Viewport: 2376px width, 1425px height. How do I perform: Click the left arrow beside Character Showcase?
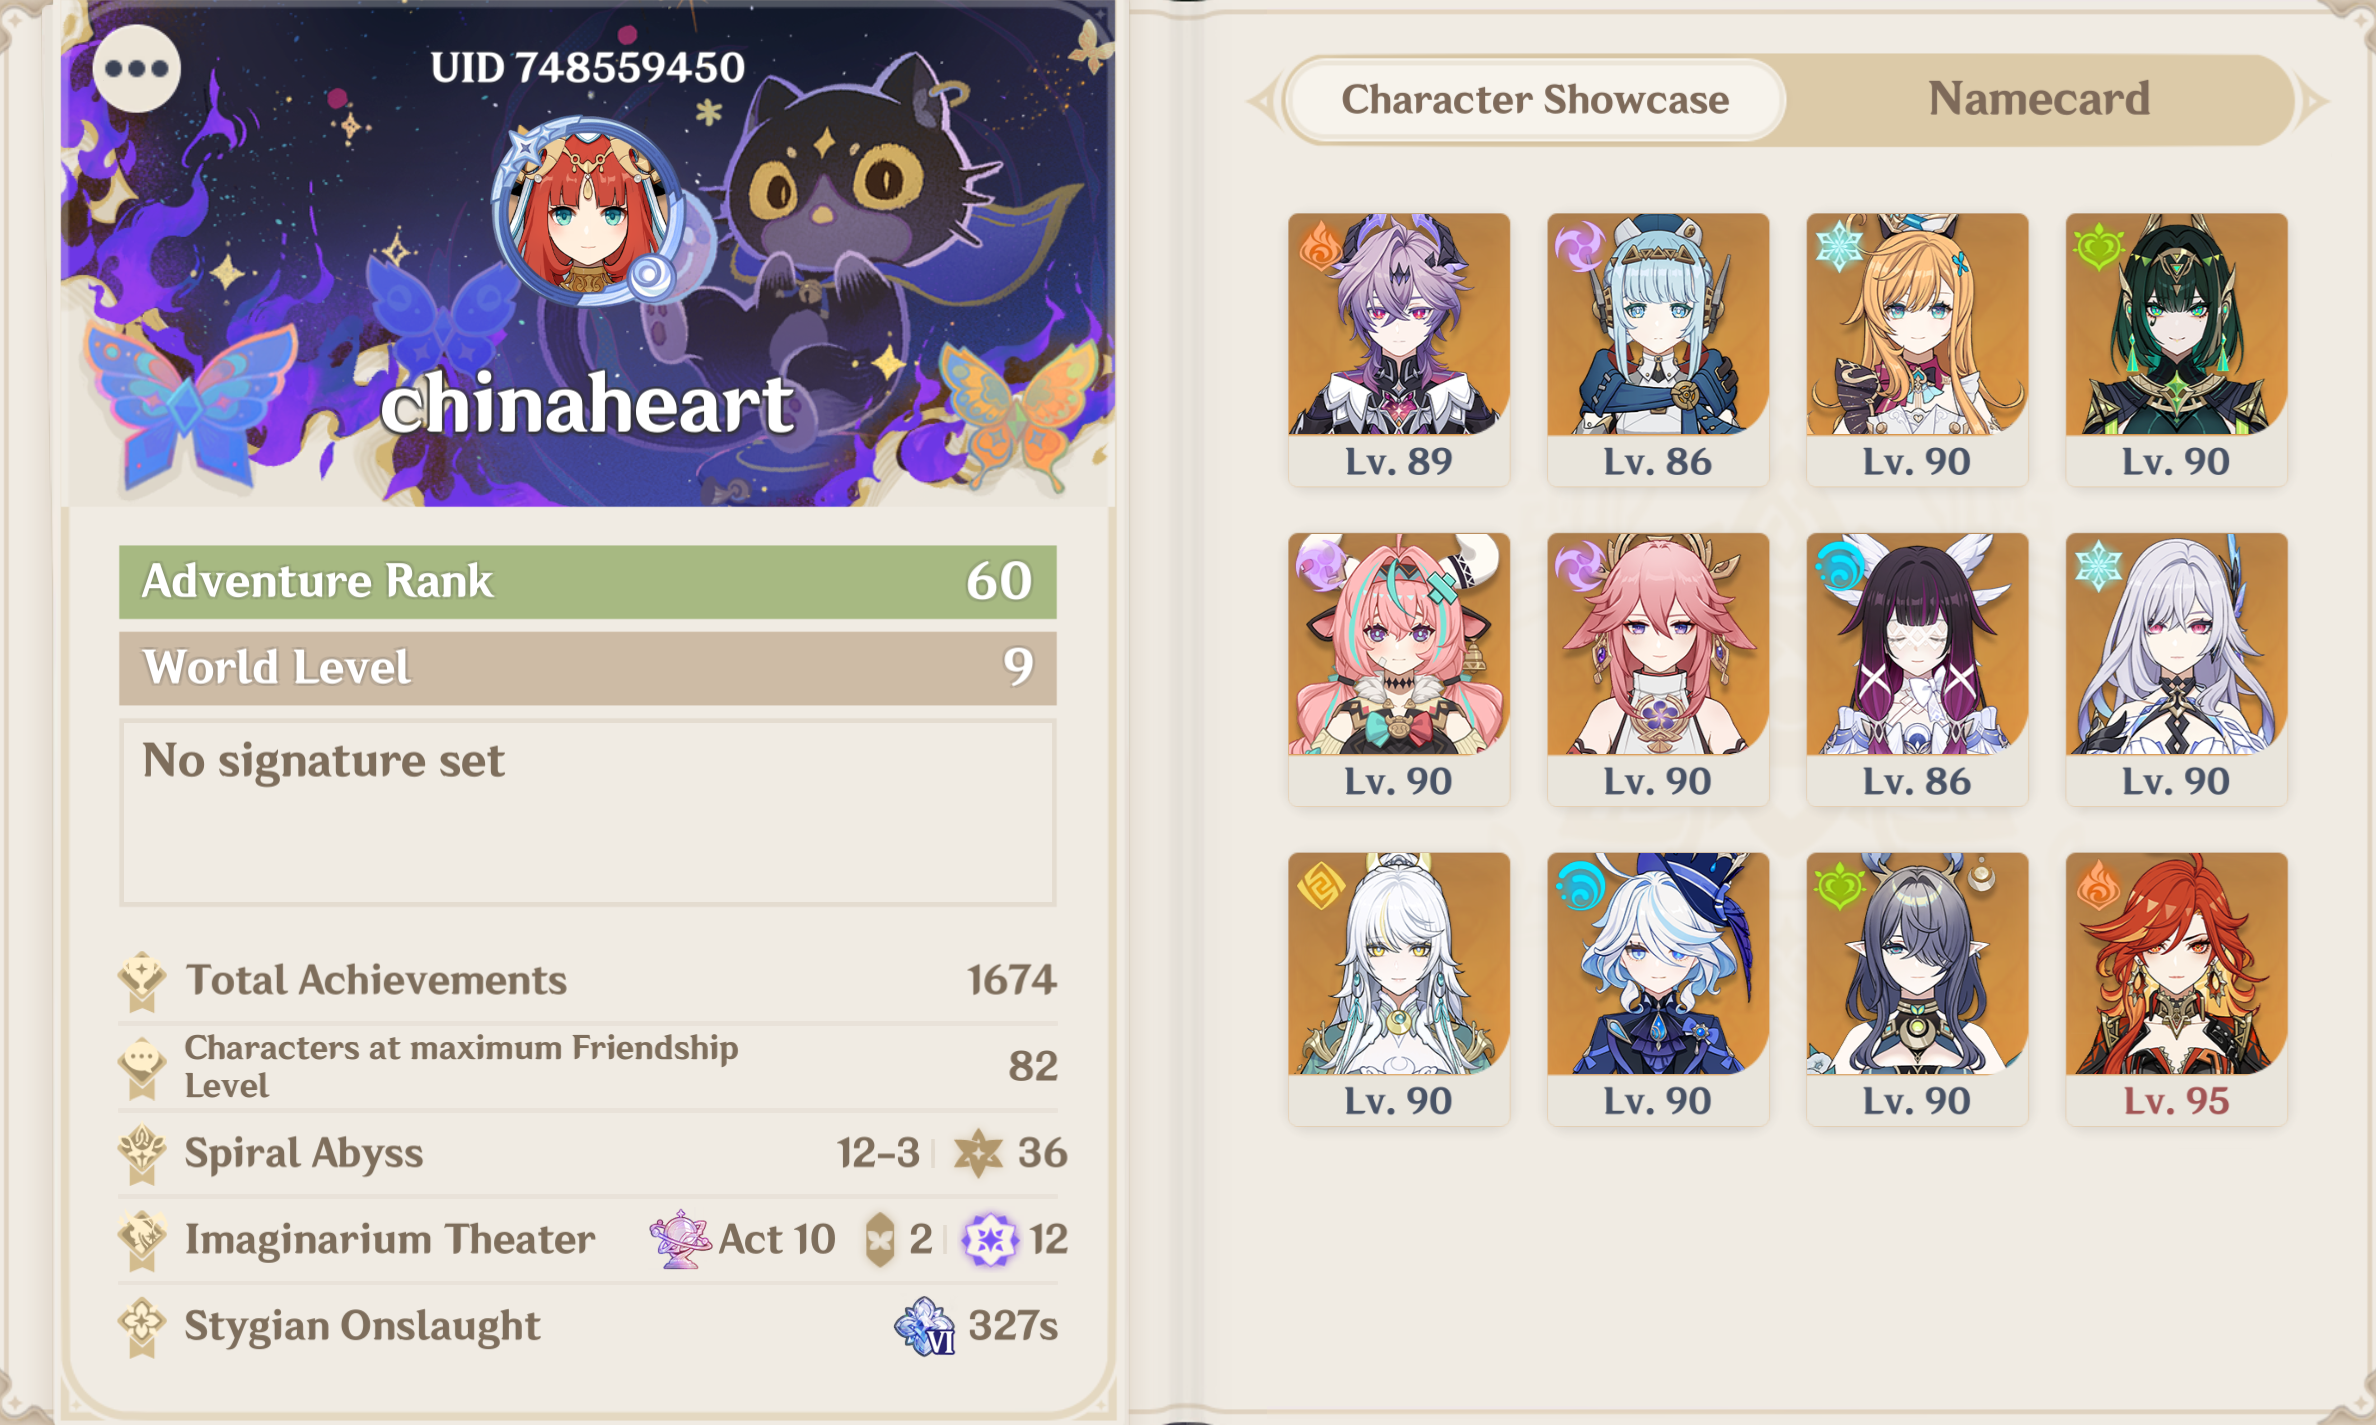[1263, 101]
